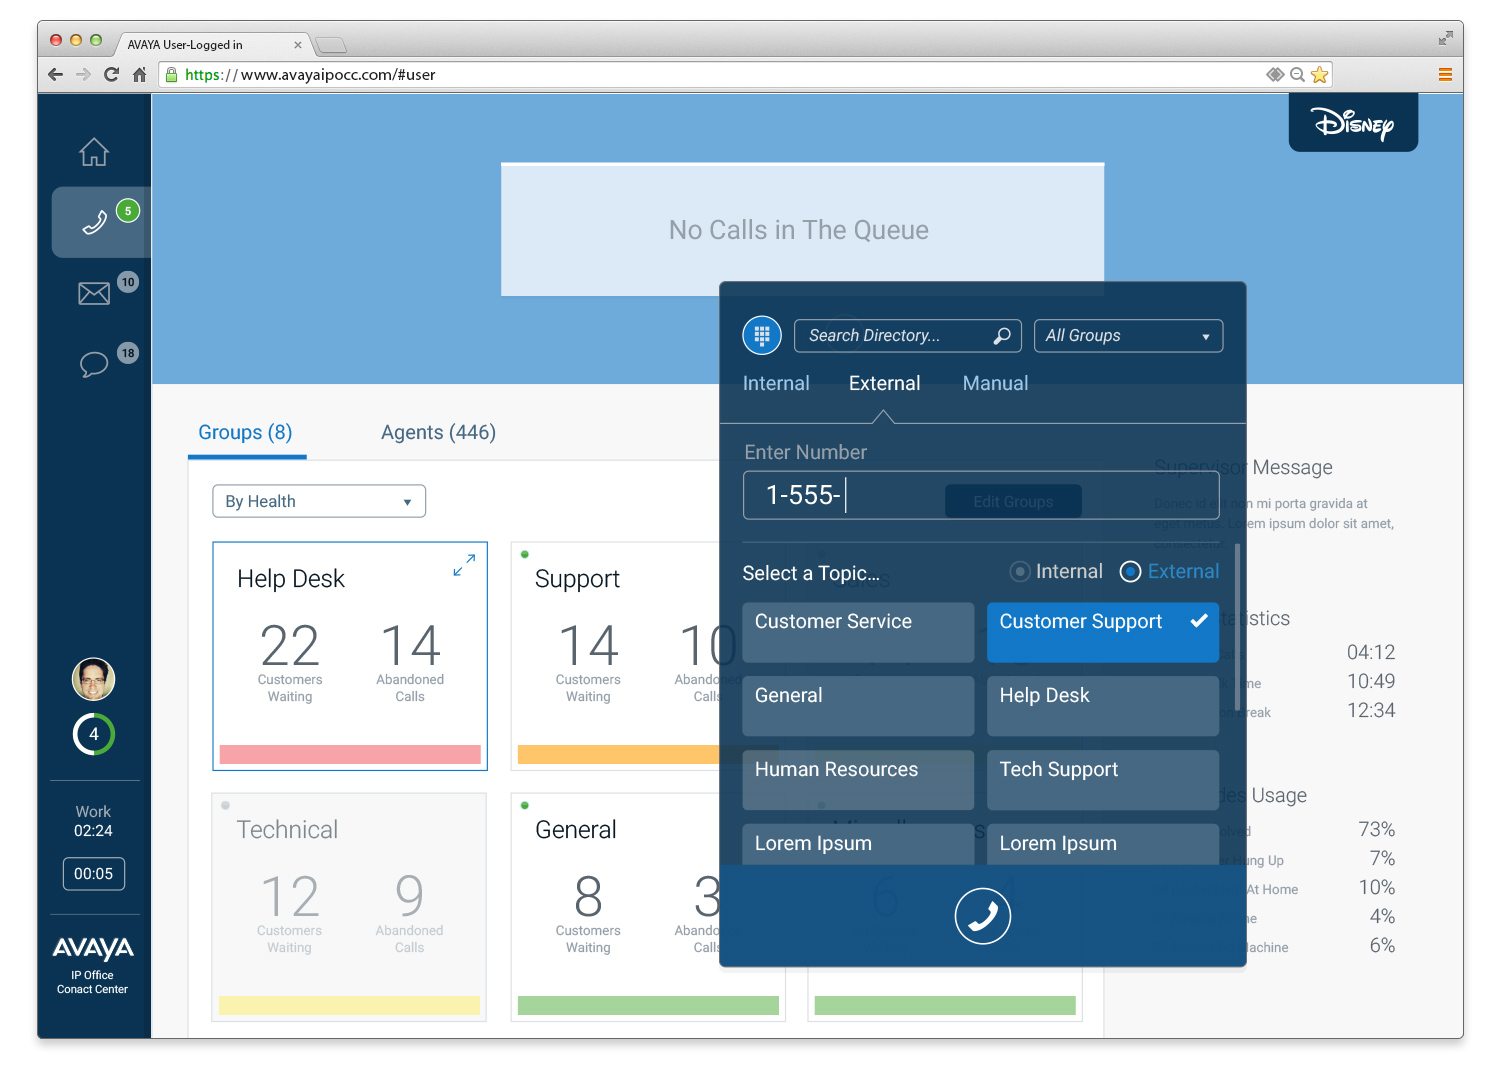Click the Work 02:24 status text
The image size is (1500, 1070).
(x=93, y=821)
